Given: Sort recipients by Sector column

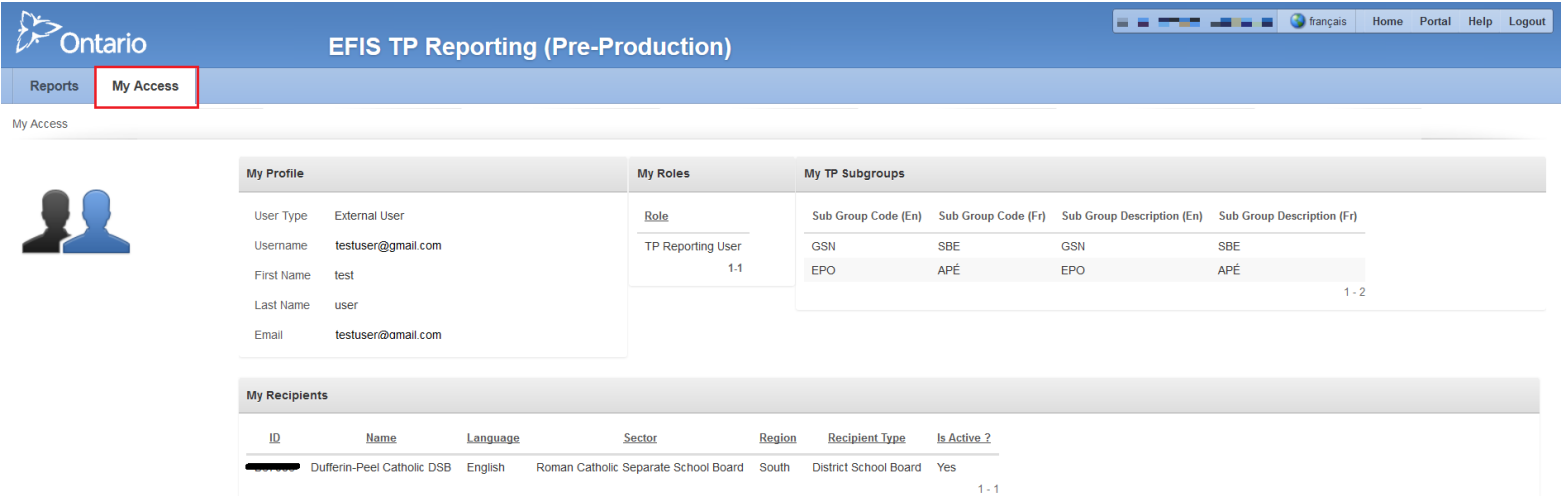Looking at the screenshot, I should click(640, 438).
